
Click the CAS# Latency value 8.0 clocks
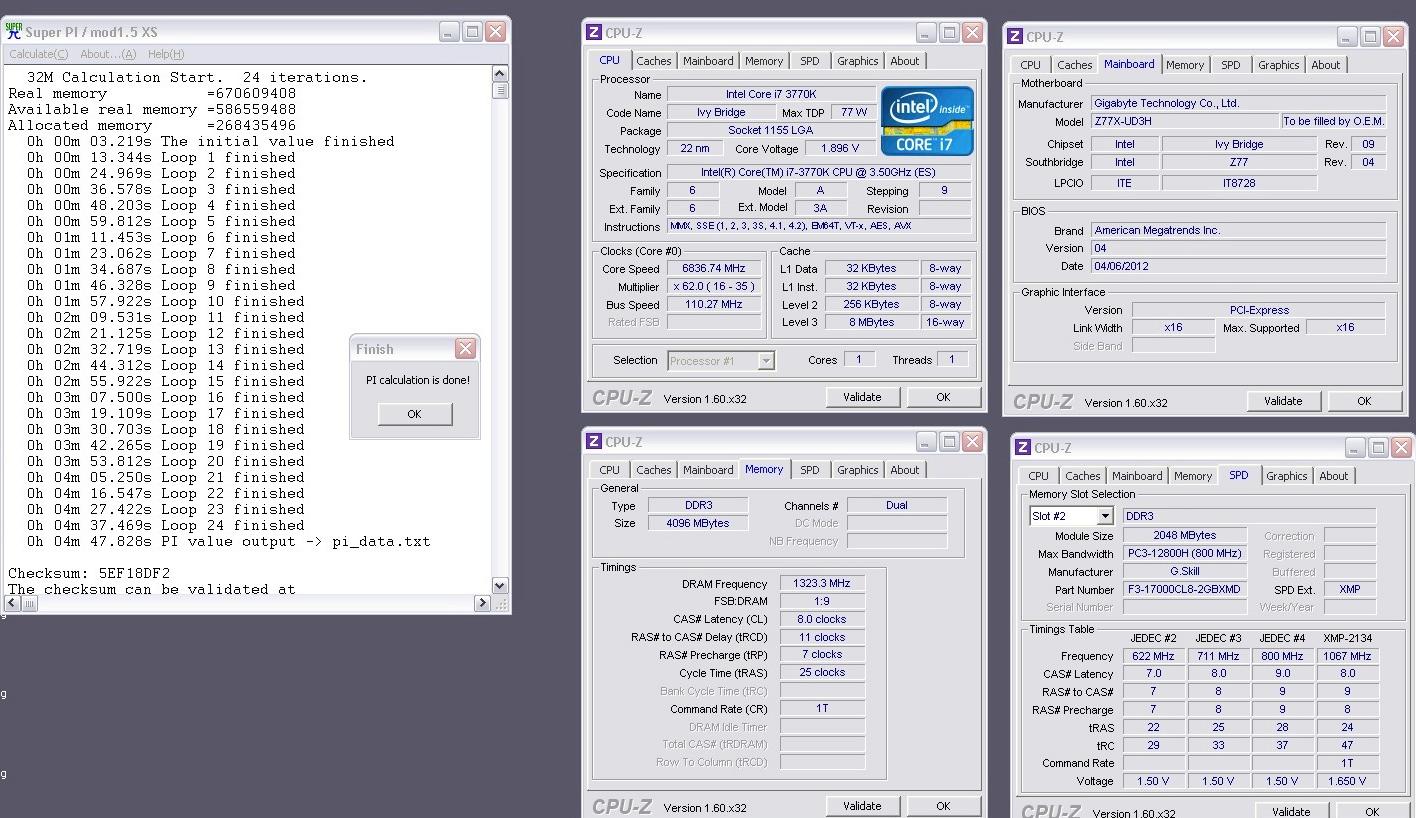point(822,619)
